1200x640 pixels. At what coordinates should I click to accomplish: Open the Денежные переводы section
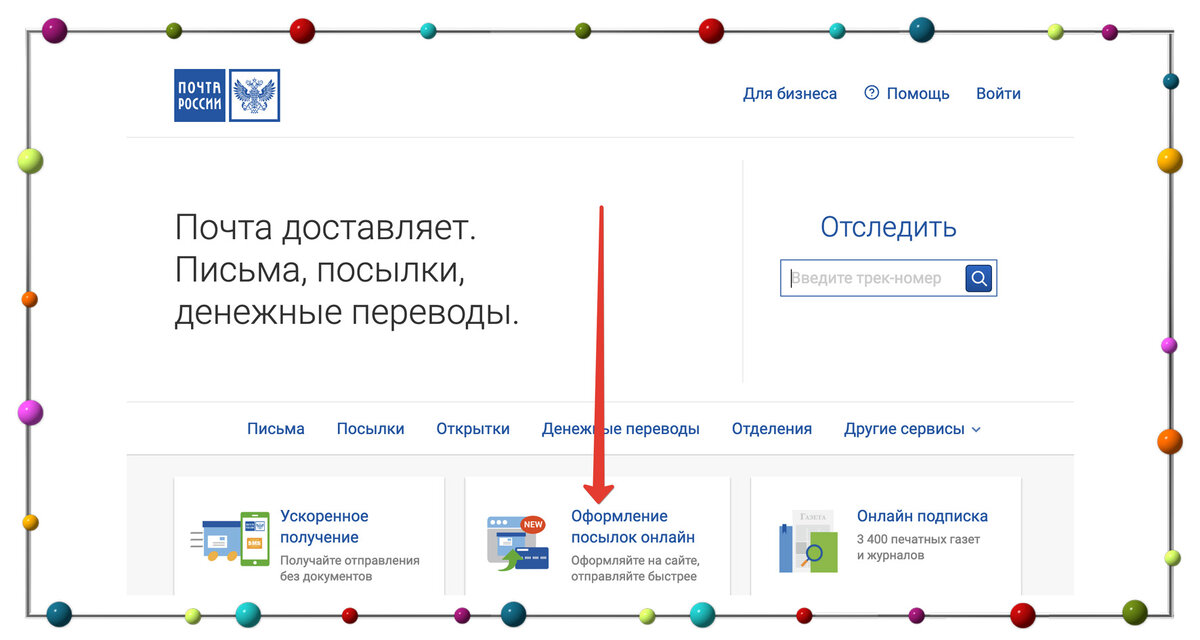point(621,429)
